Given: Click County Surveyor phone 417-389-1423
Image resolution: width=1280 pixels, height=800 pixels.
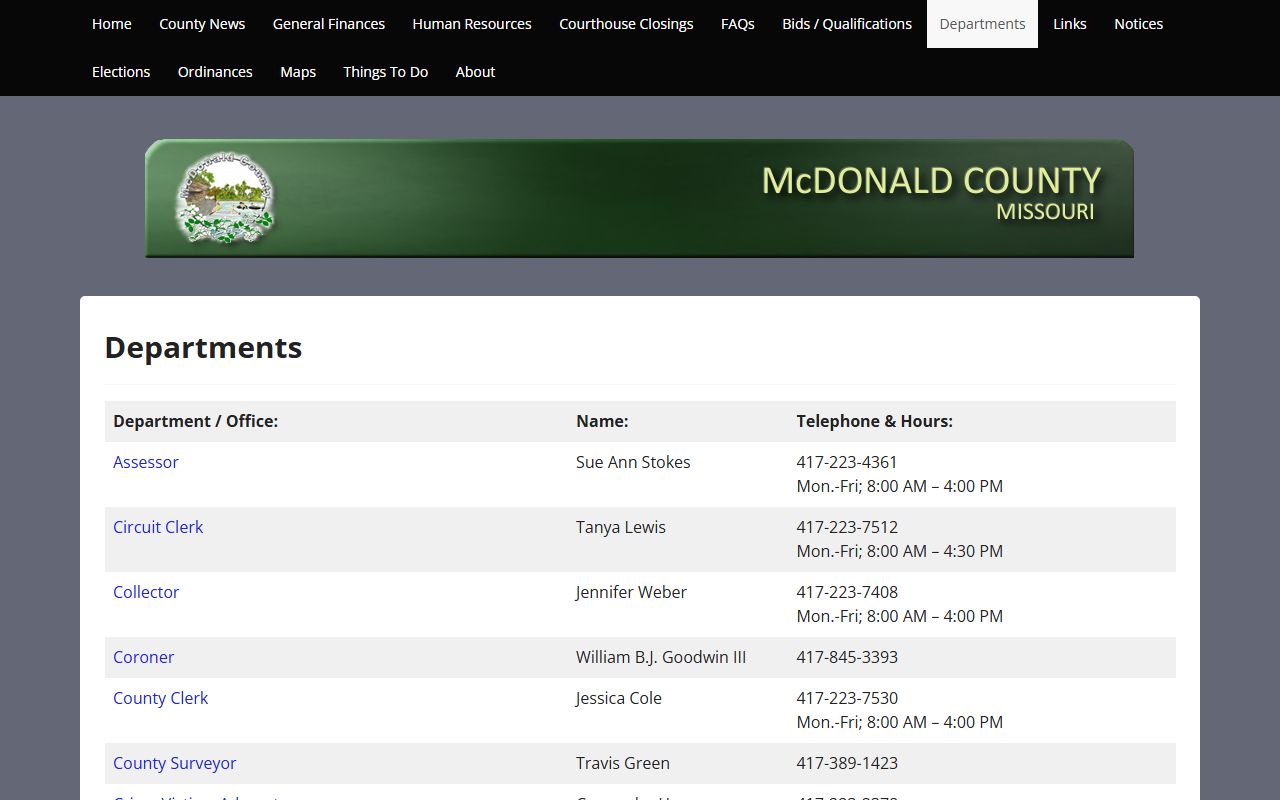Looking at the screenshot, I should (847, 763).
